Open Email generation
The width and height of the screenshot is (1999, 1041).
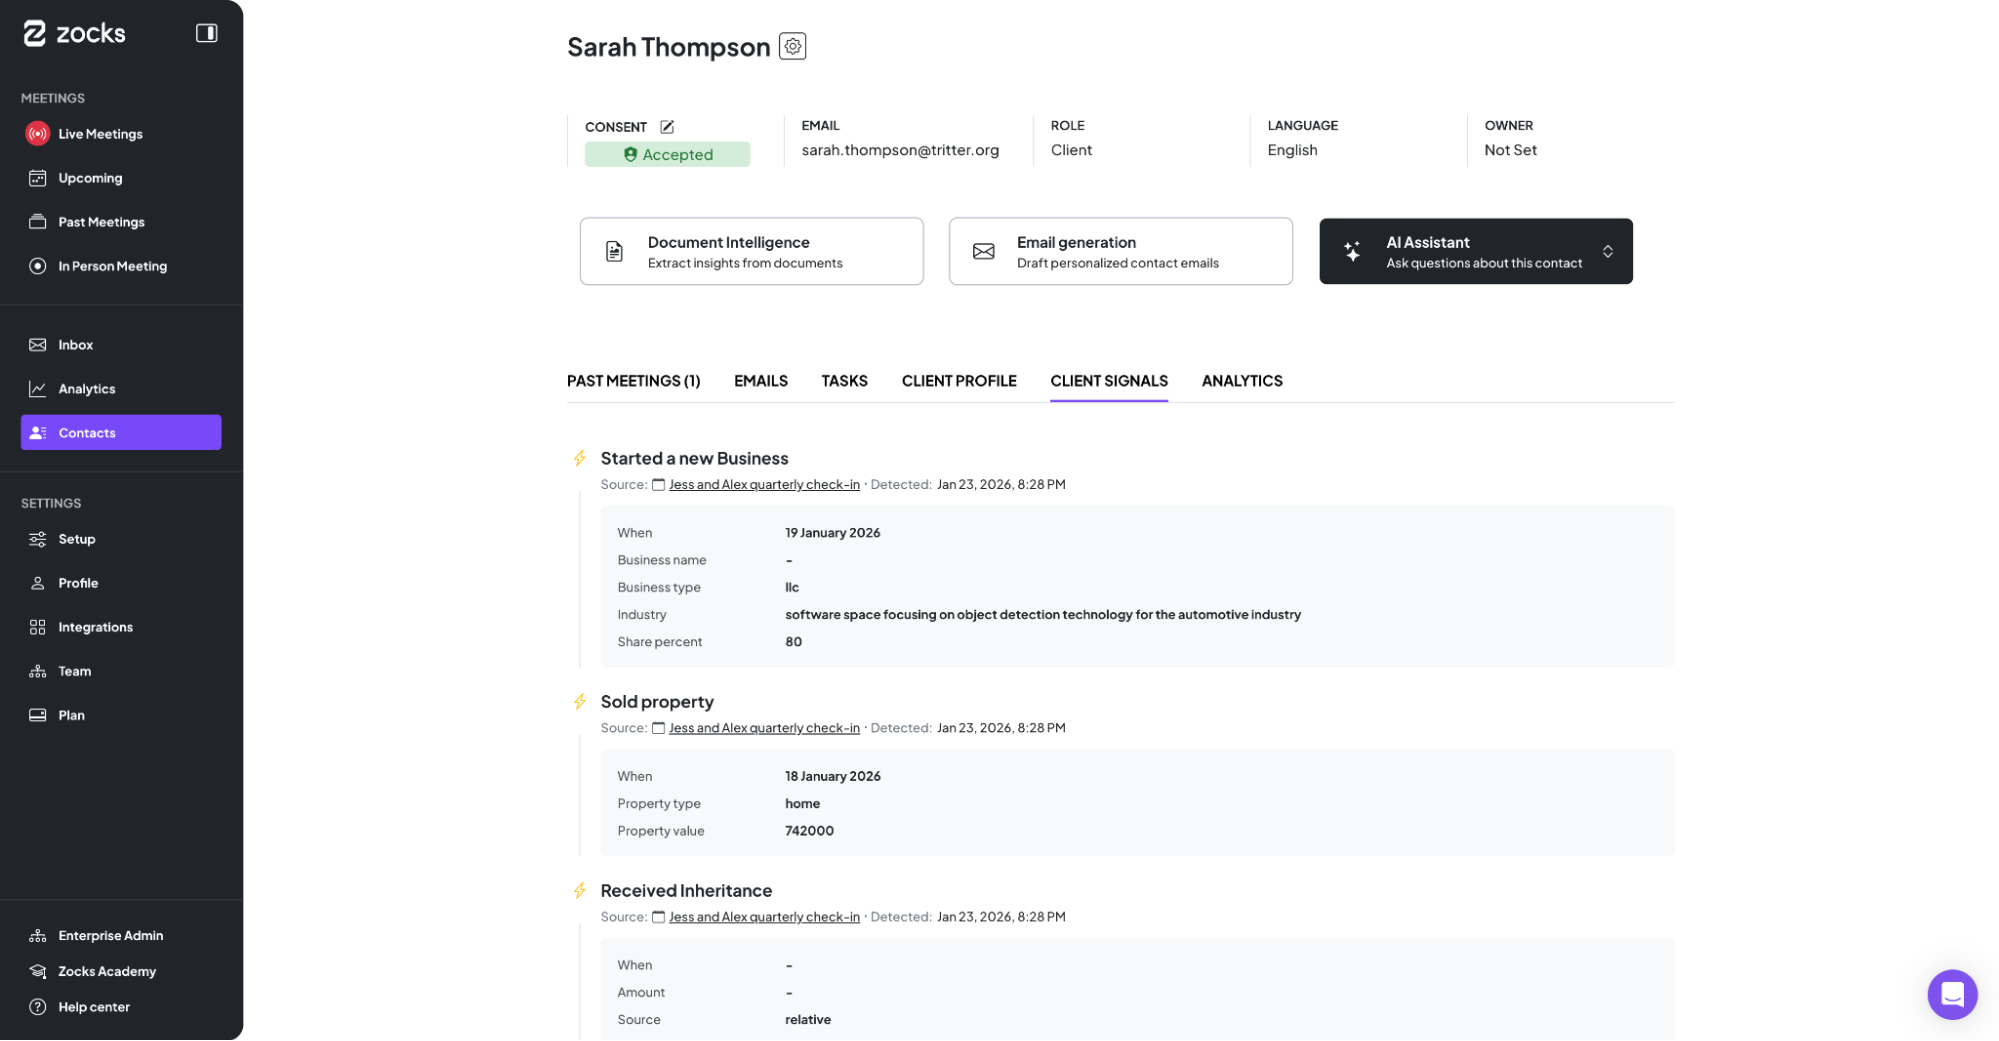pos(1120,252)
